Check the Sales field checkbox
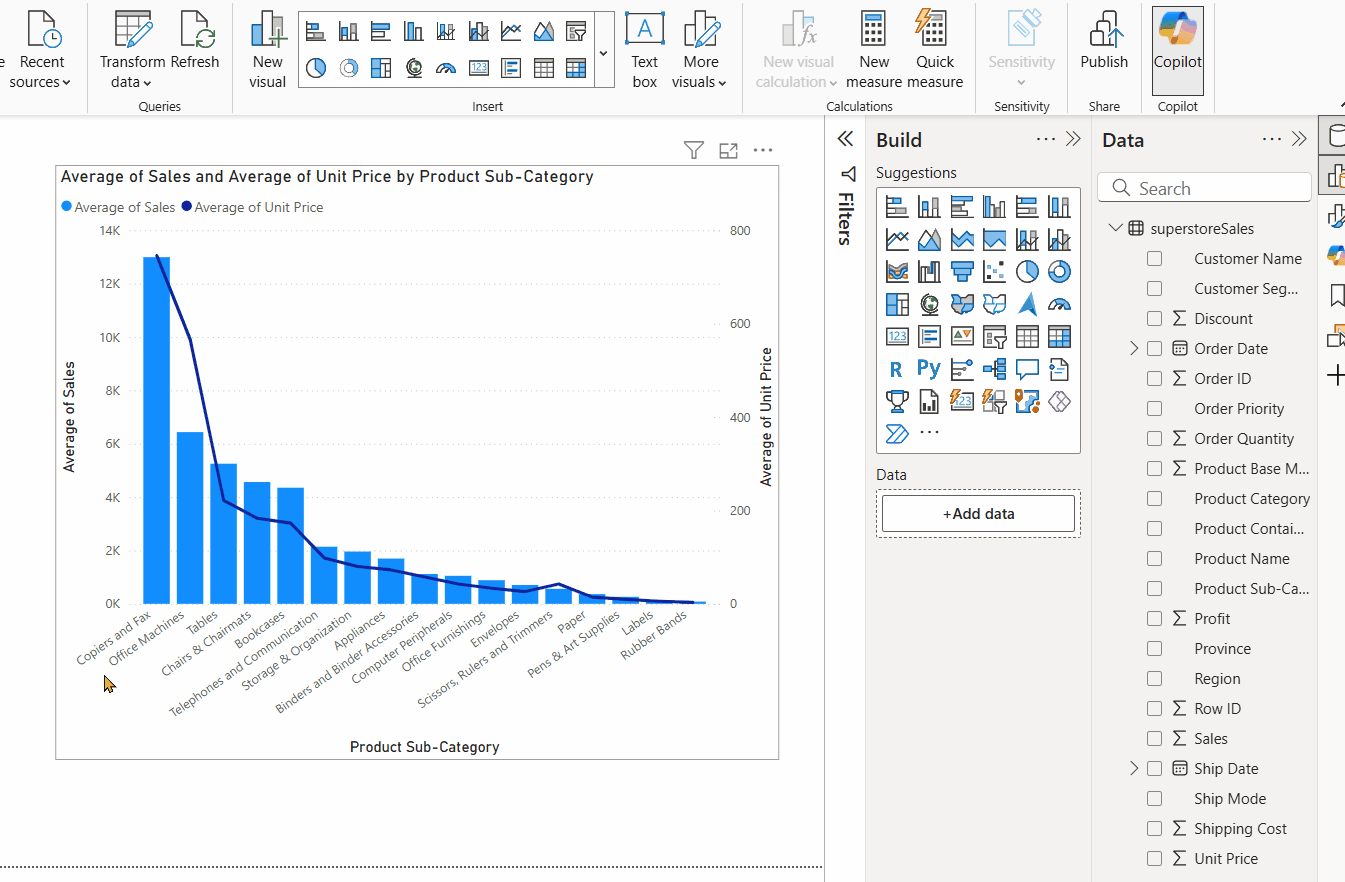The height and width of the screenshot is (882, 1345). (1154, 738)
